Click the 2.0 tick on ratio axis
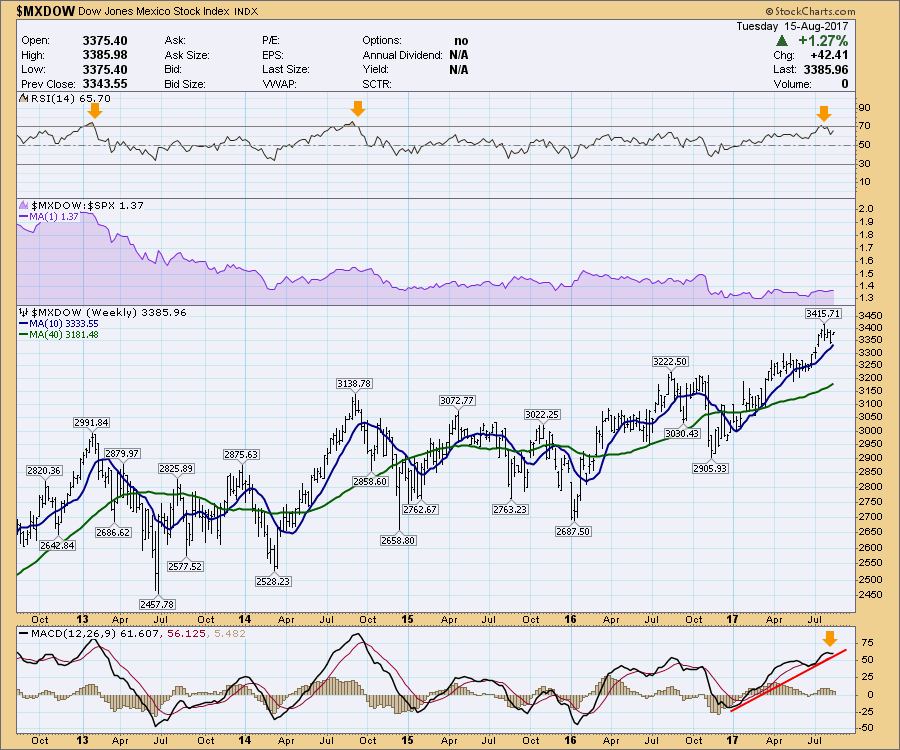The width and height of the screenshot is (900, 750). pos(867,209)
